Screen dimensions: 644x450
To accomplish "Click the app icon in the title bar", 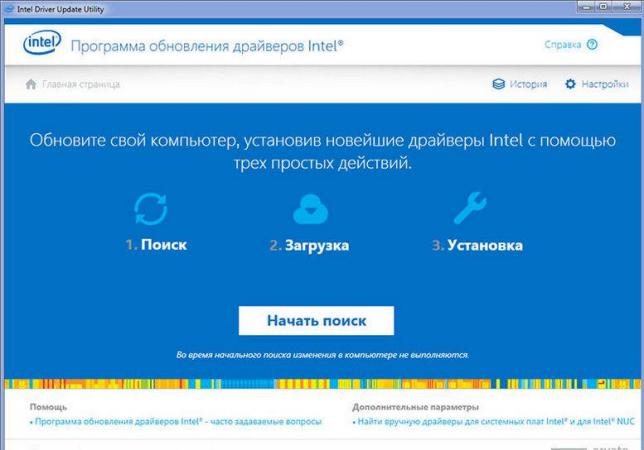I will (x=8, y=9).
